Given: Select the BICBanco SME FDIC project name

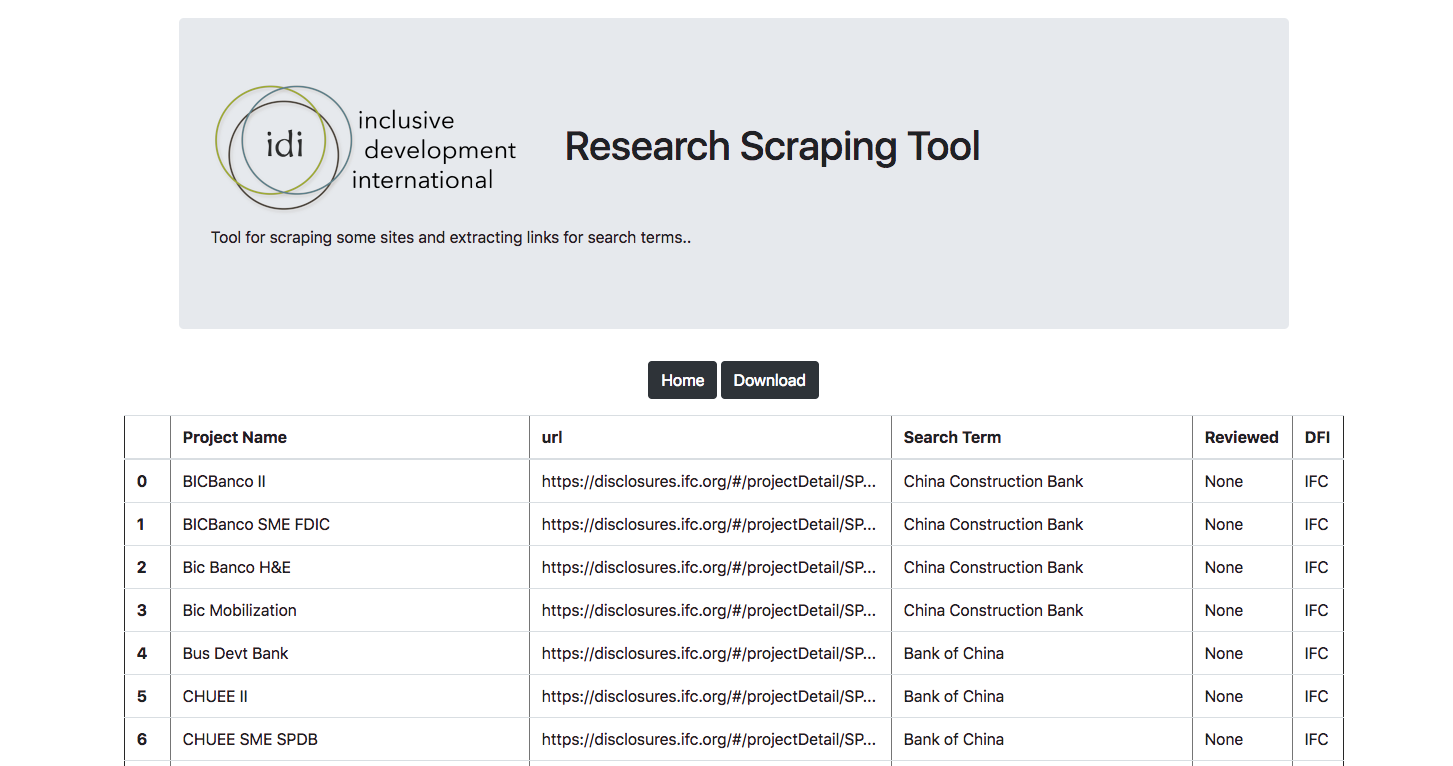Looking at the screenshot, I should [256, 524].
